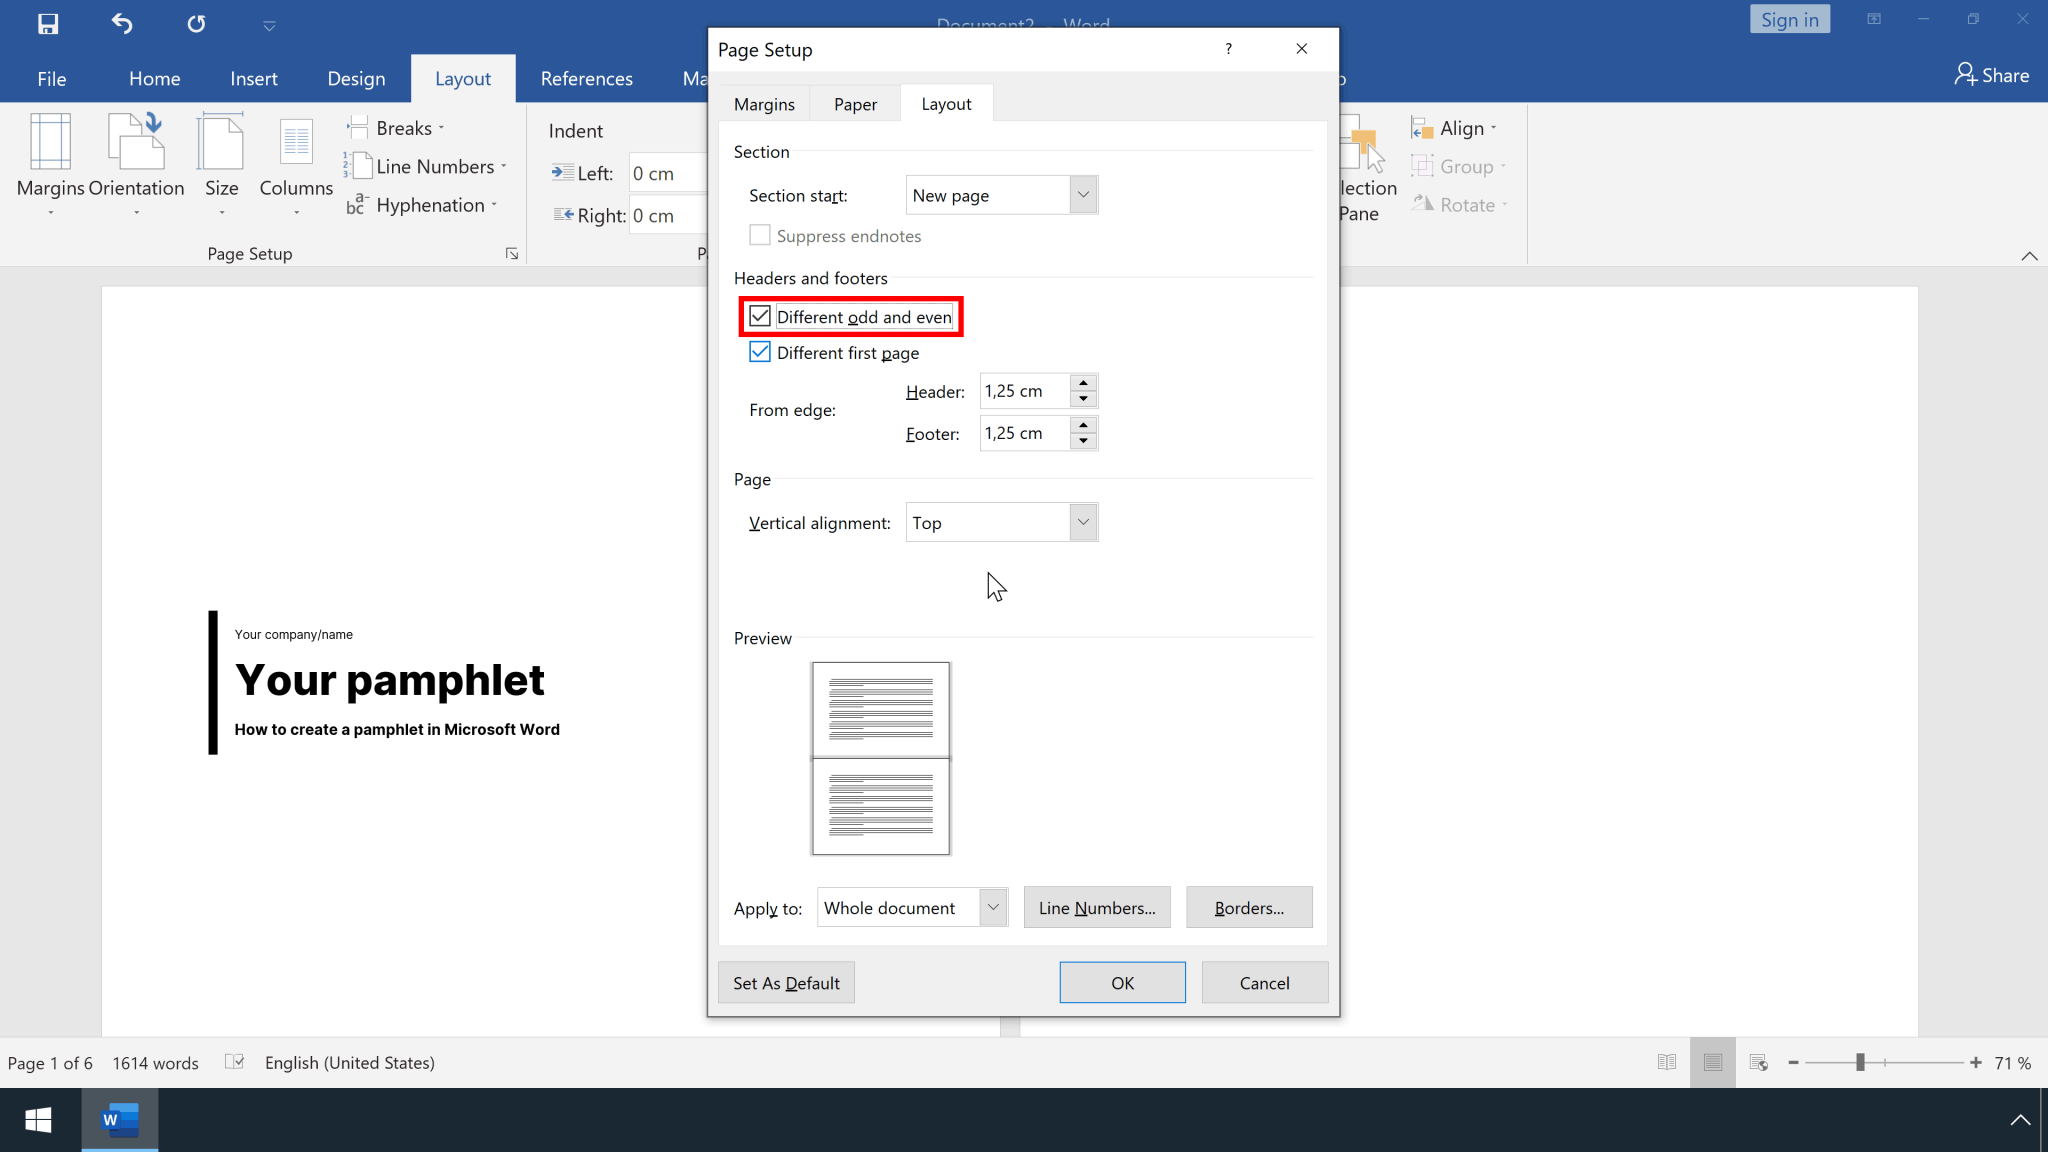The height and width of the screenshot is (1152, 2048).
Task: Open the Page Setup dialog launcher arrow
Action: [511, 253]
